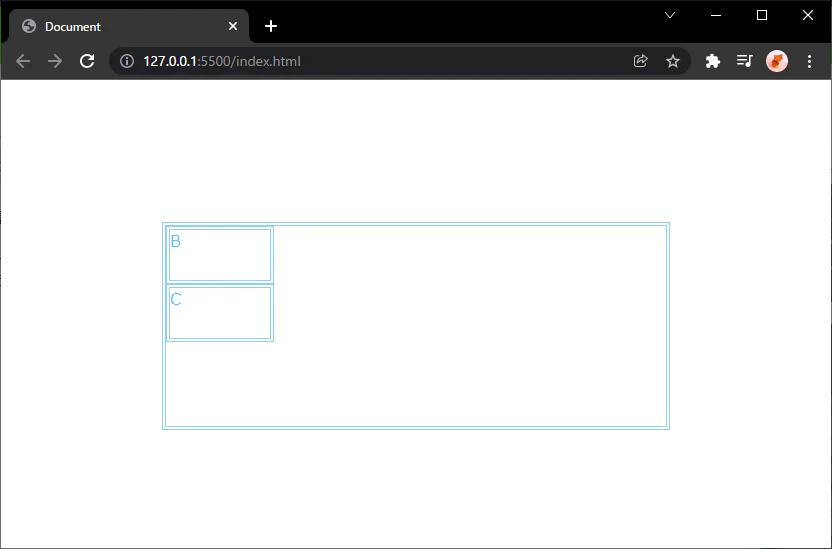View site information icon in address bar
The width and height of the screenshot is (832, 549).
pyautogui.click(x=127, y=61)
